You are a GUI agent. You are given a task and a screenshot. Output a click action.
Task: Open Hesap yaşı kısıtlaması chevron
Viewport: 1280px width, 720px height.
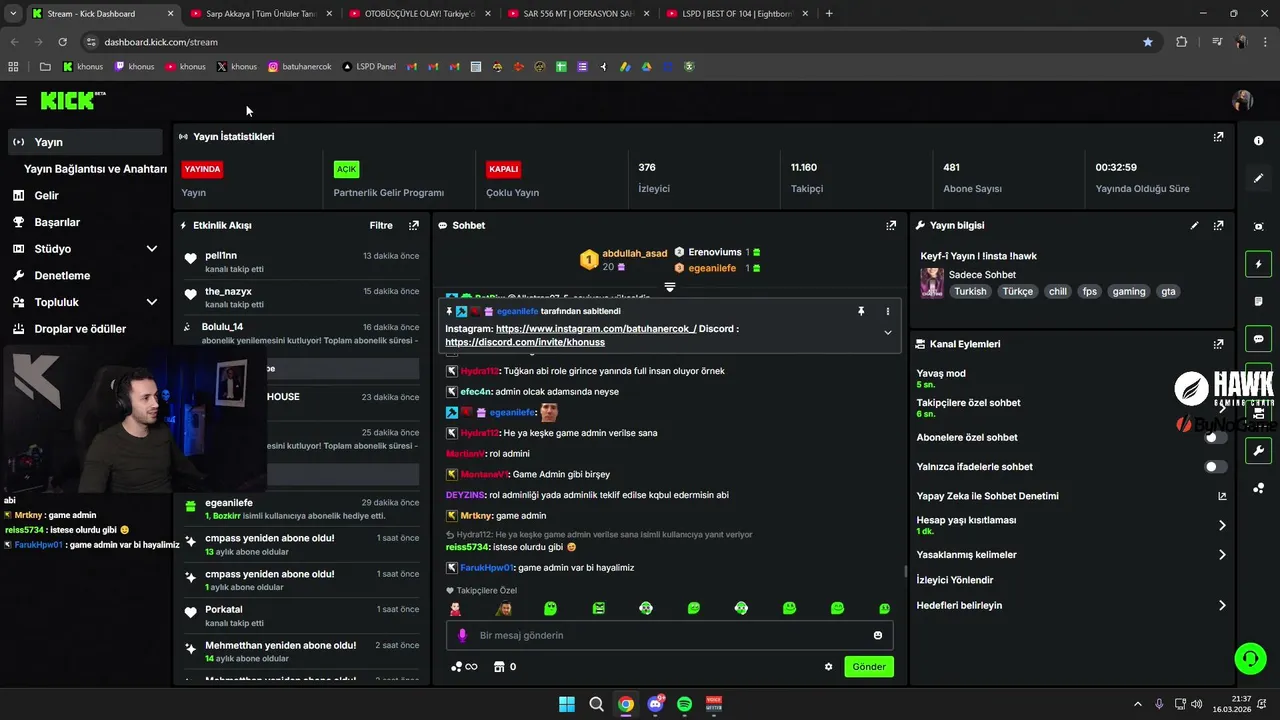coord(1222,525)
